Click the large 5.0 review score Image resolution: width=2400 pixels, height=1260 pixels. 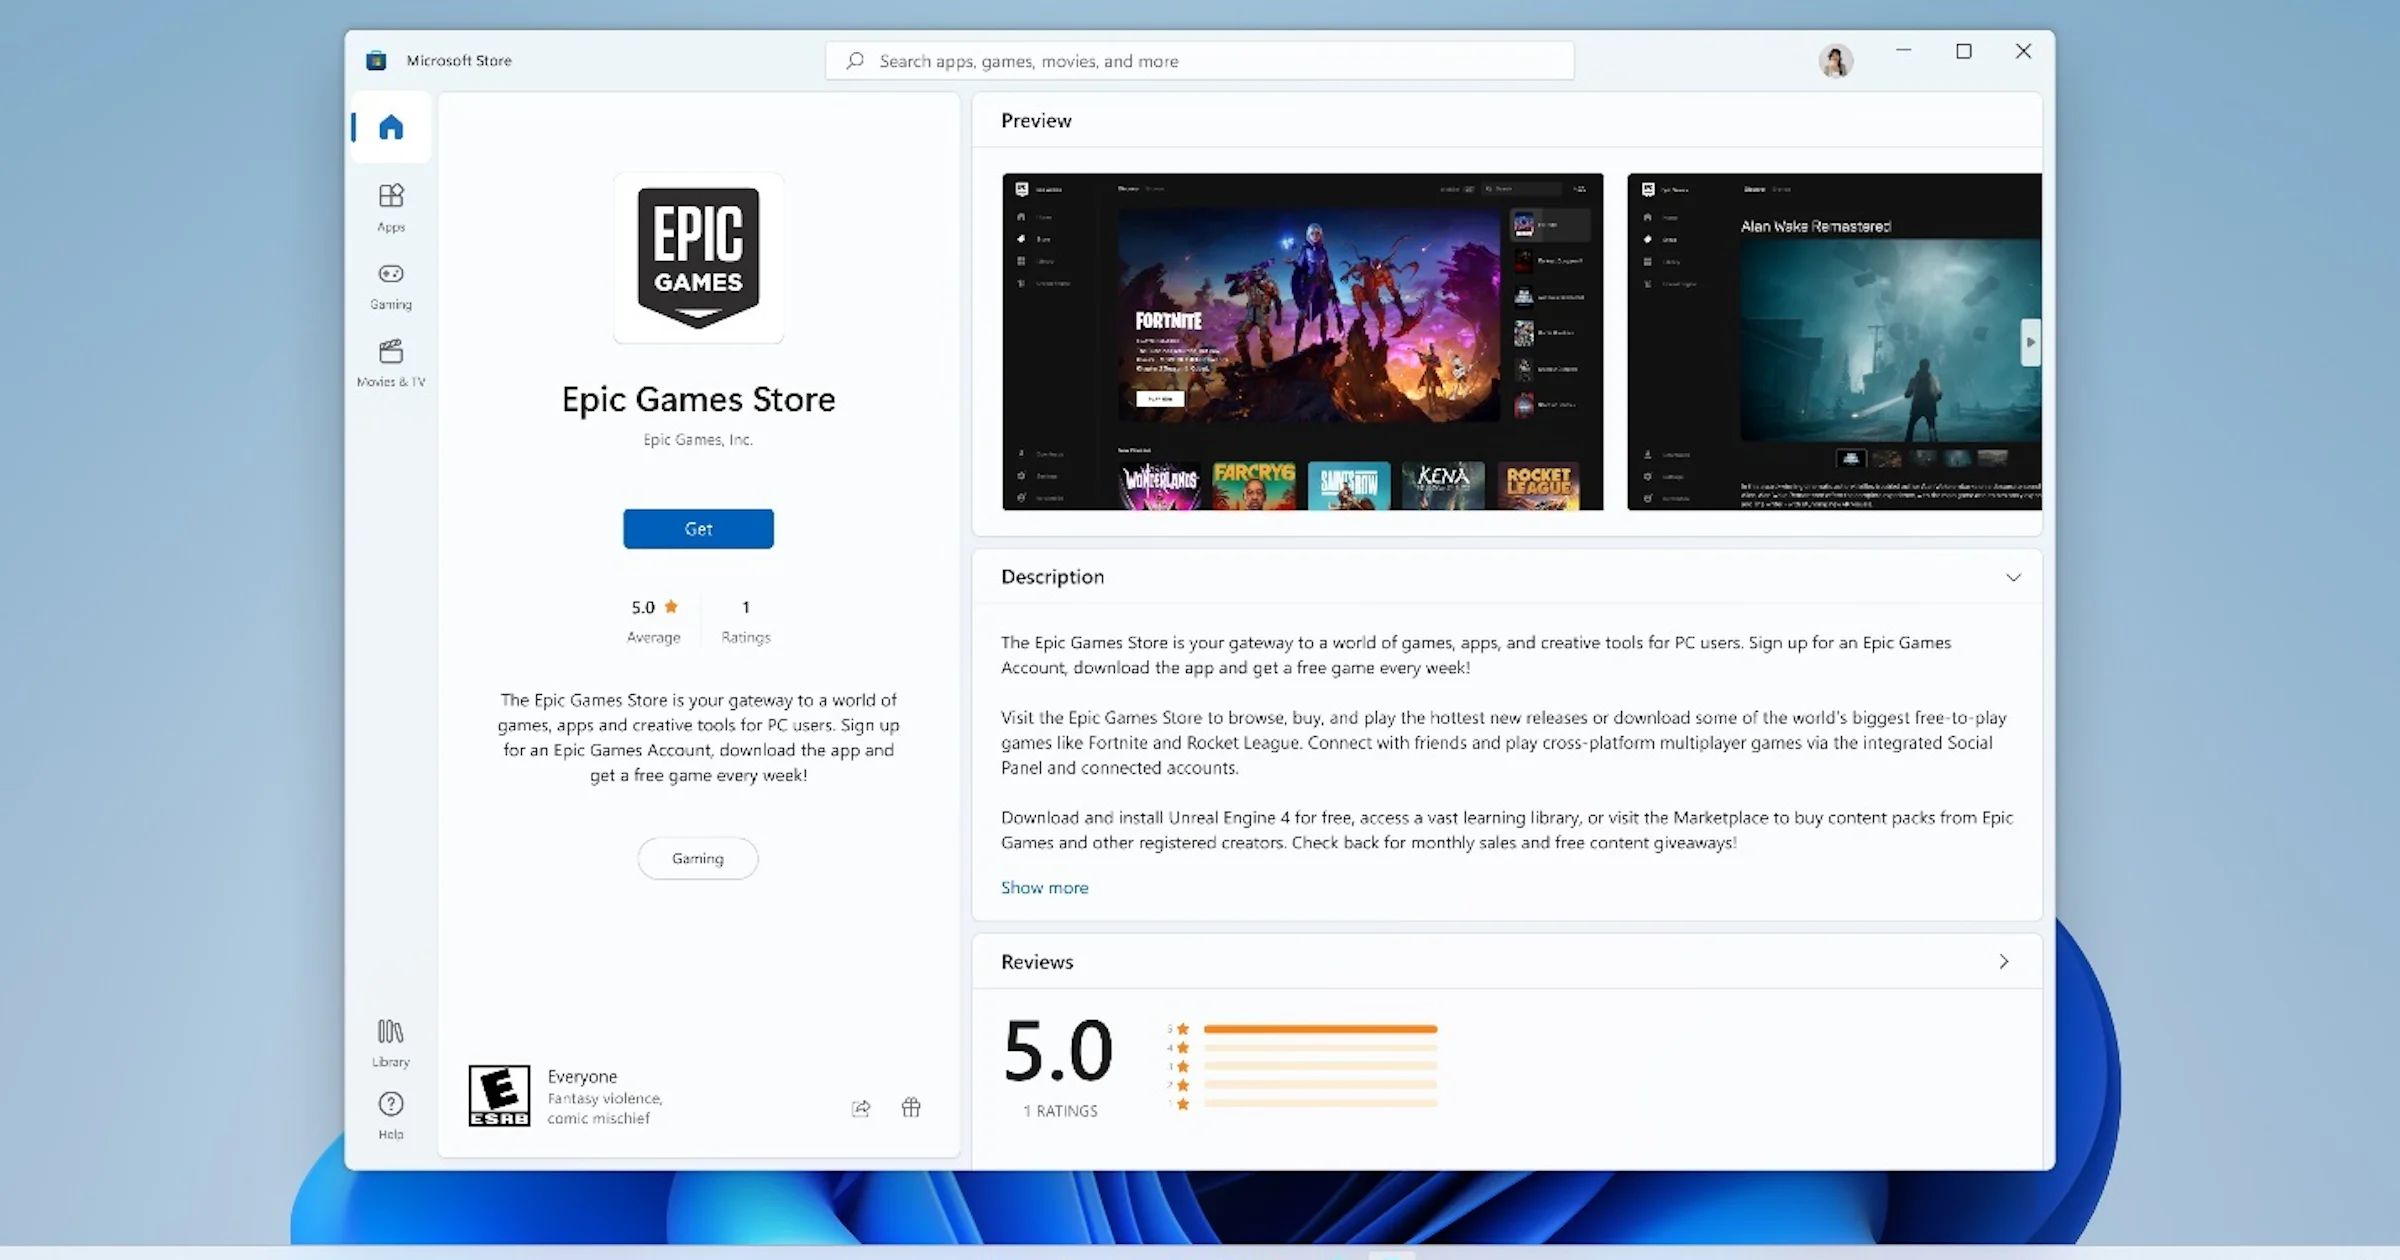click(x=1058, y=1051)
